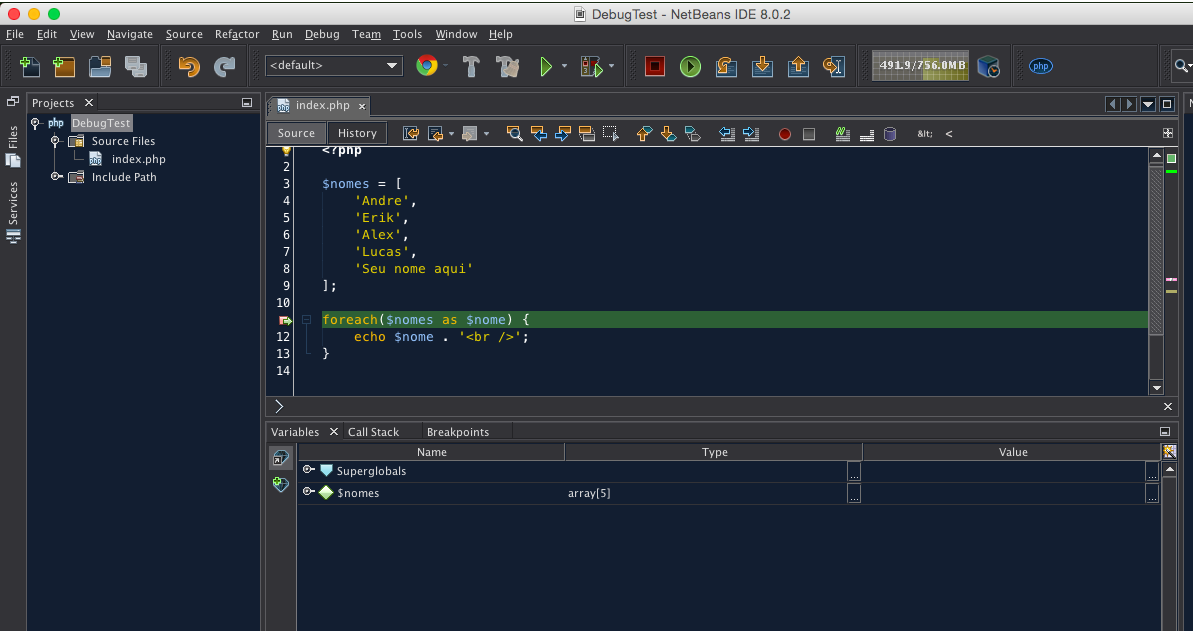The width and height of the screenshot is (1193, 631).
Task: Click the Redo arrow icon
Action: tap(224, 66)
